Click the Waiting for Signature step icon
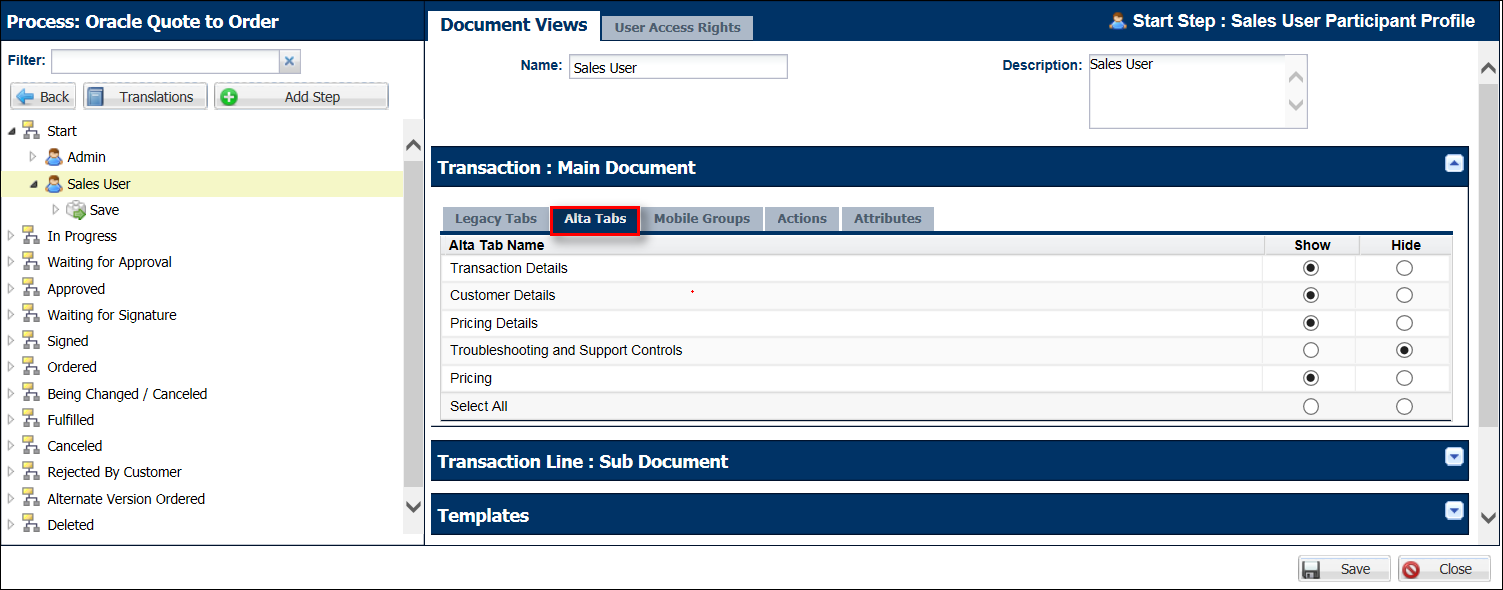The height and width of the screenshot is (590, 1503). click(x=31, y=315)
